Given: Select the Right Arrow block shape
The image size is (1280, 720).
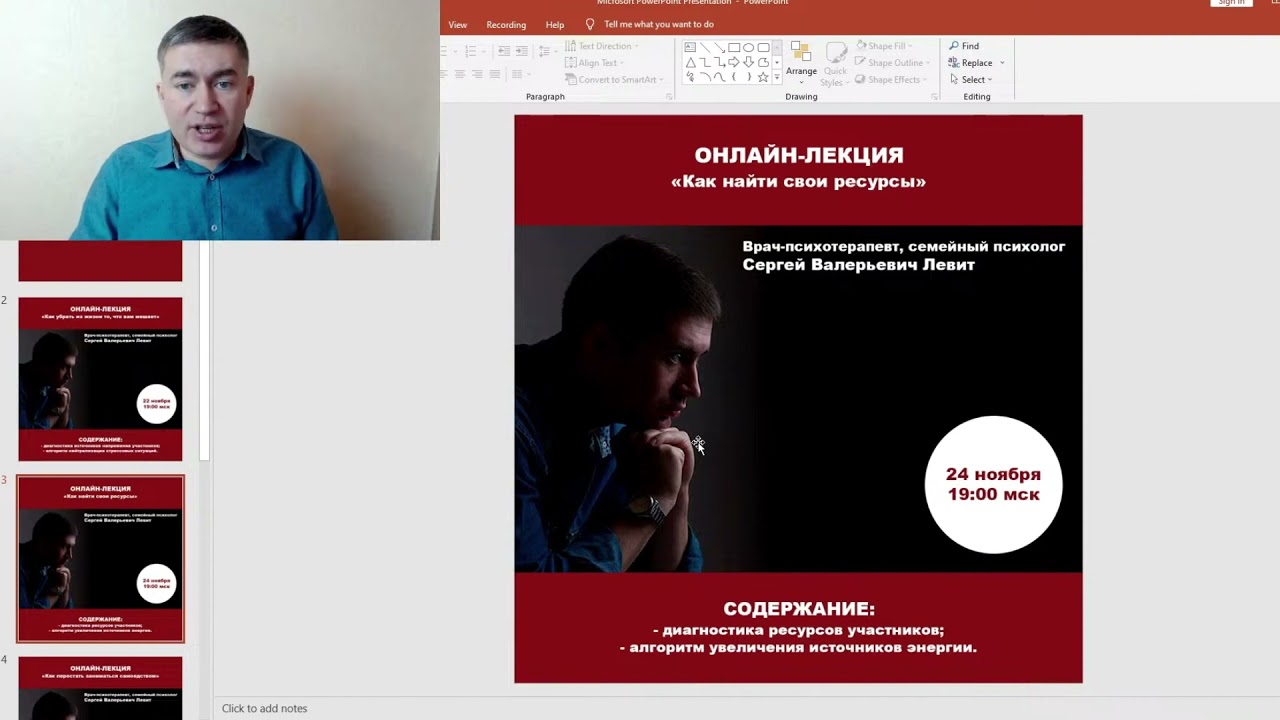Looking at the screenshot, I should tap(734, 63).
